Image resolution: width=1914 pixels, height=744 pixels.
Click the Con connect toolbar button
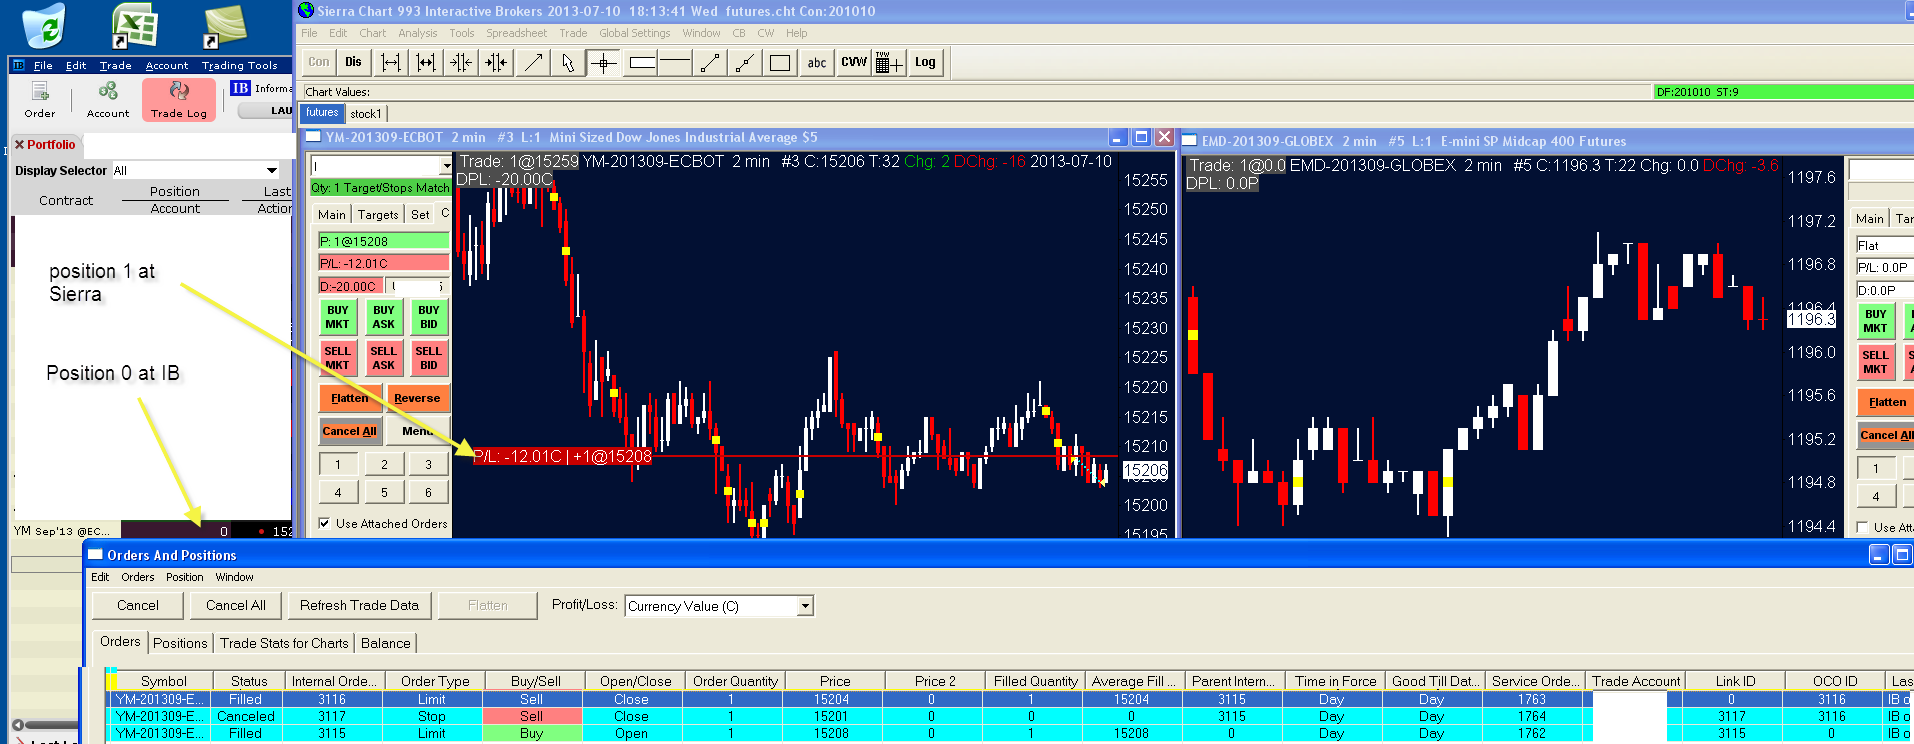point(319,63)
